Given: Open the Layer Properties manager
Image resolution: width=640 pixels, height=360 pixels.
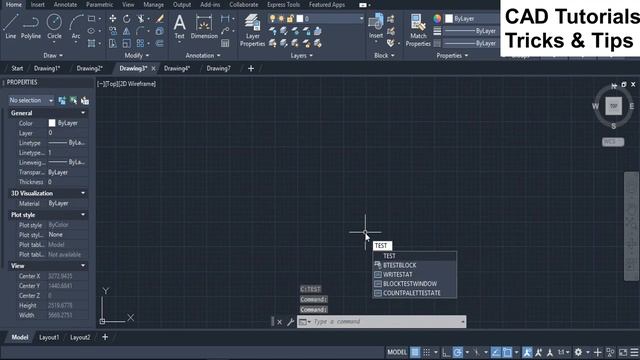Looking at the screenshot, I should [252, 30].
